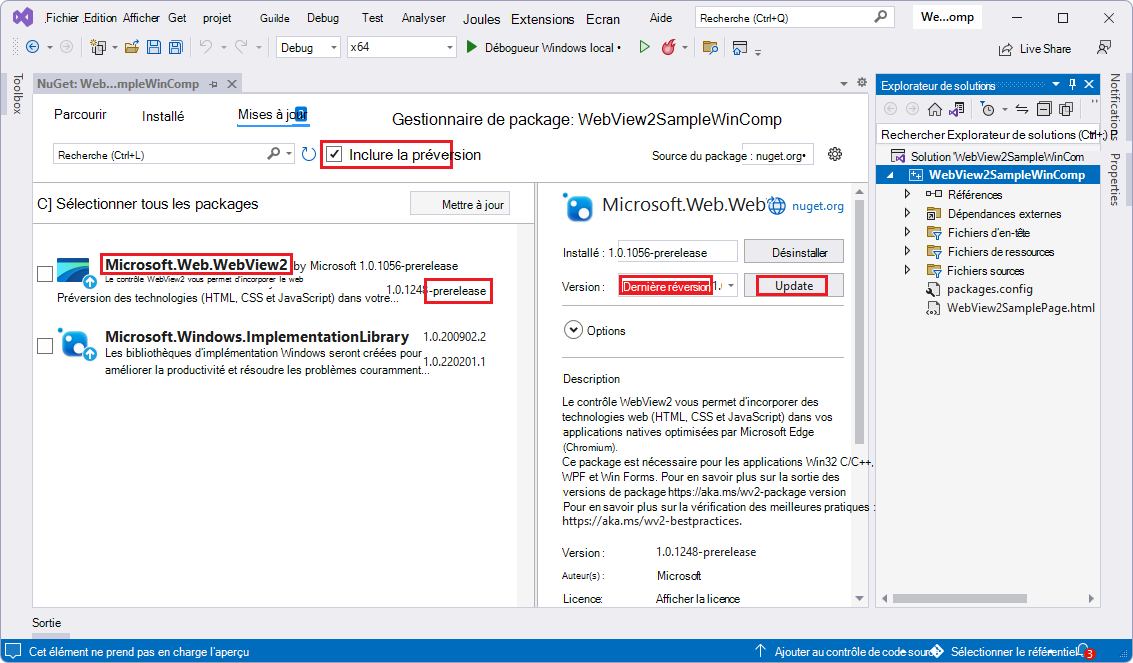
Task: Click the Update button for WebView2
Action: click(x=793, y=285)
